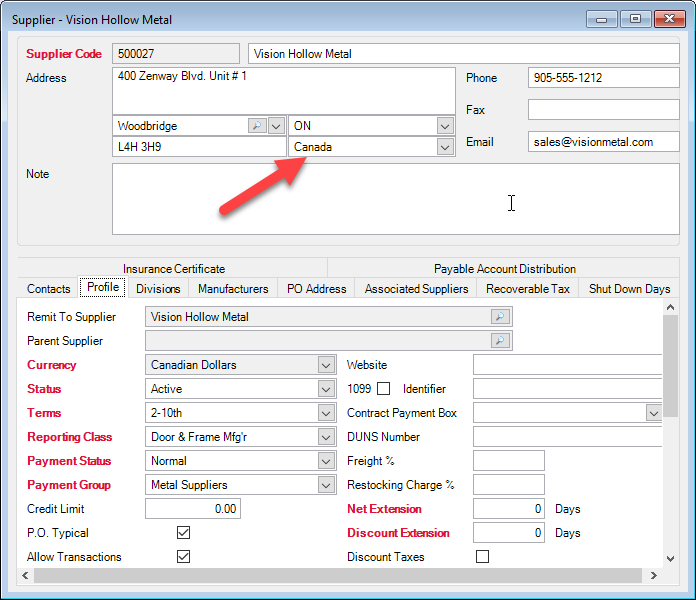Expand the Status dropdown showing Active
Screen dimensions: 696x600
click(x=326, y=389)
